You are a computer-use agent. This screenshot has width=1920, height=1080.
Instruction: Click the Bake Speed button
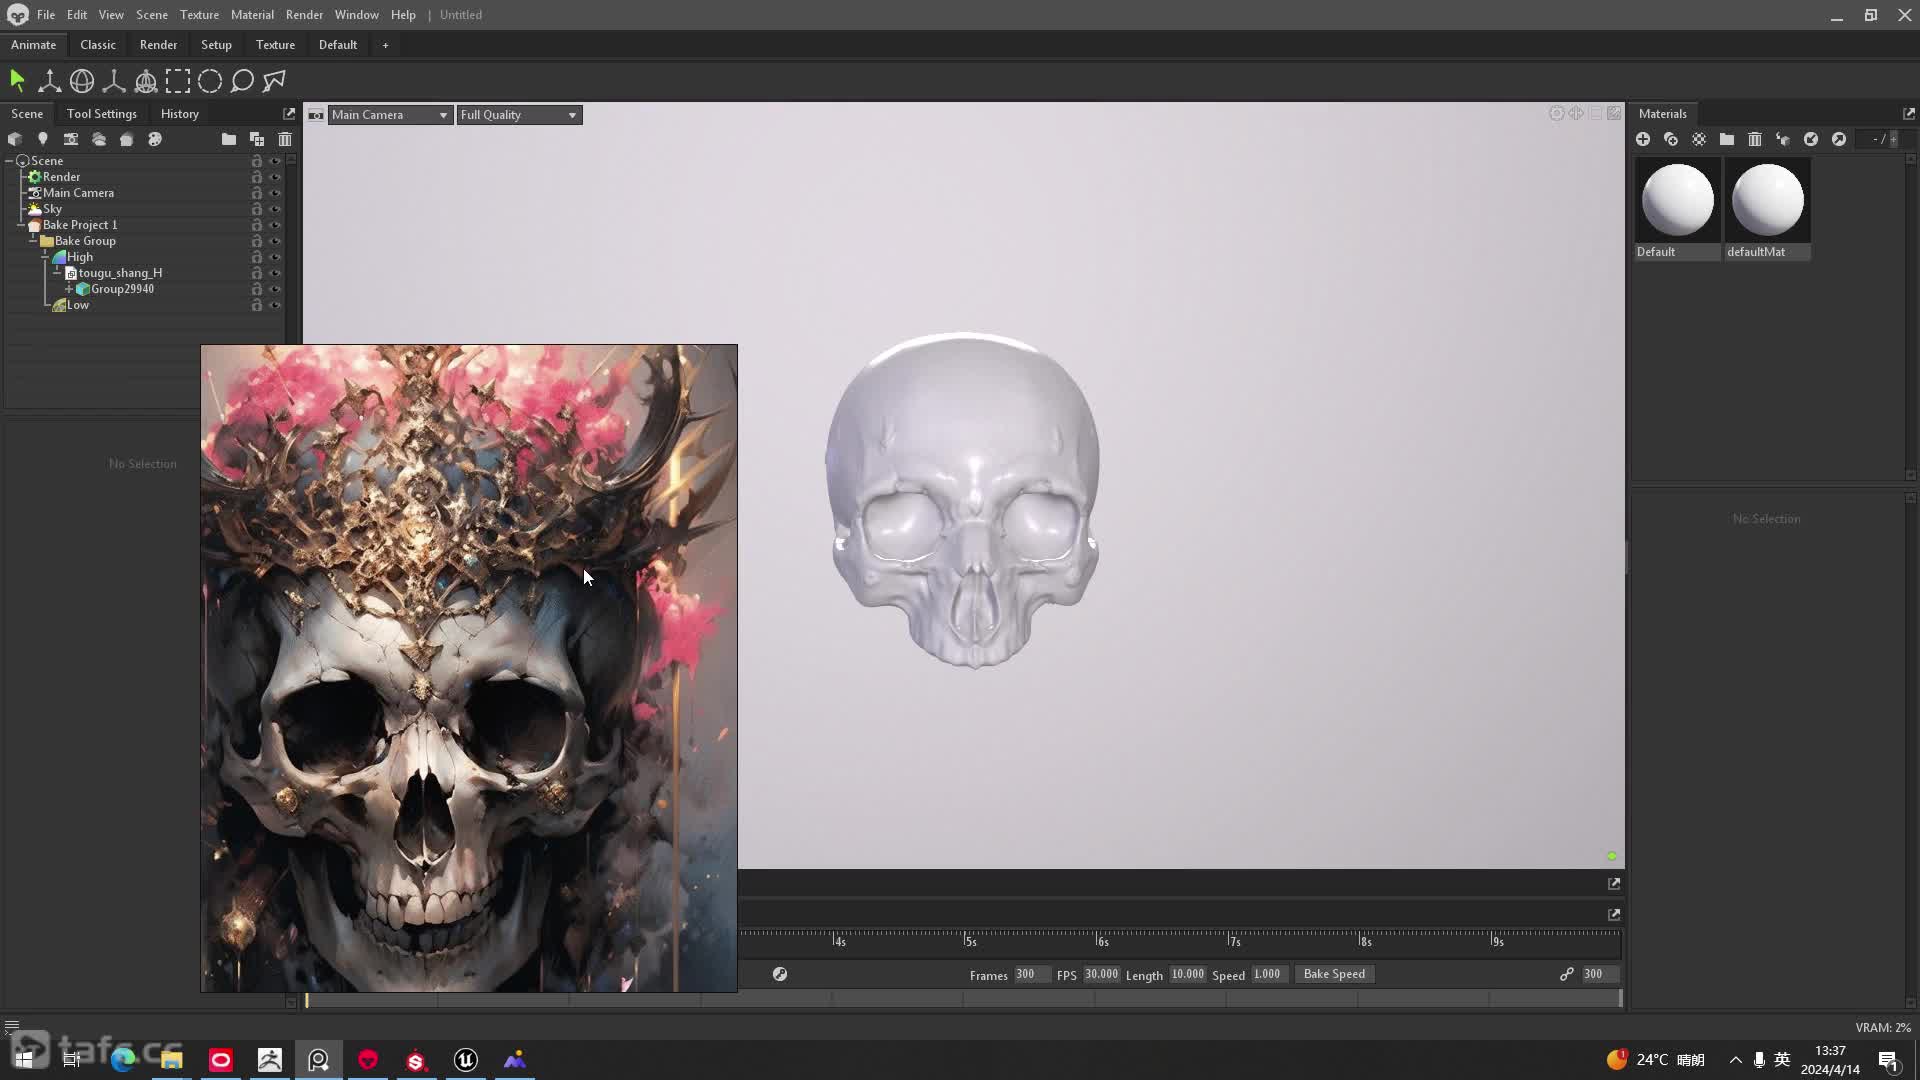pyautogui.click(x=1334, y=974)
